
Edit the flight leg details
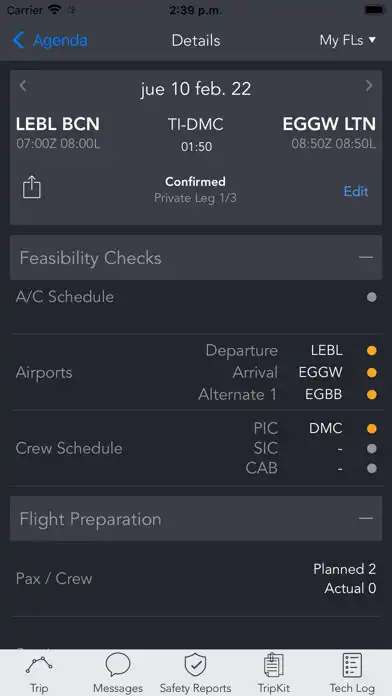(356, 191)
